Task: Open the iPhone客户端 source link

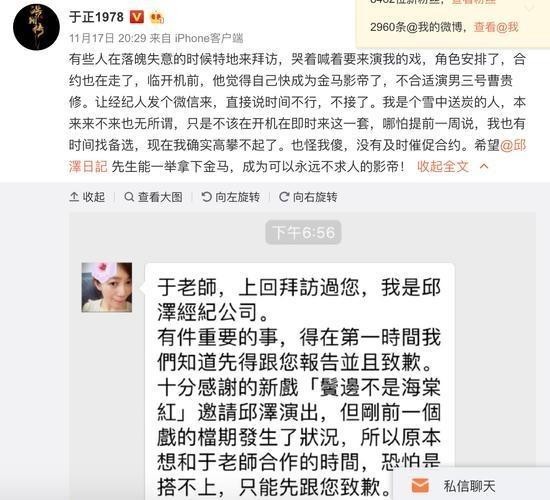Action: tap(209, 38)
